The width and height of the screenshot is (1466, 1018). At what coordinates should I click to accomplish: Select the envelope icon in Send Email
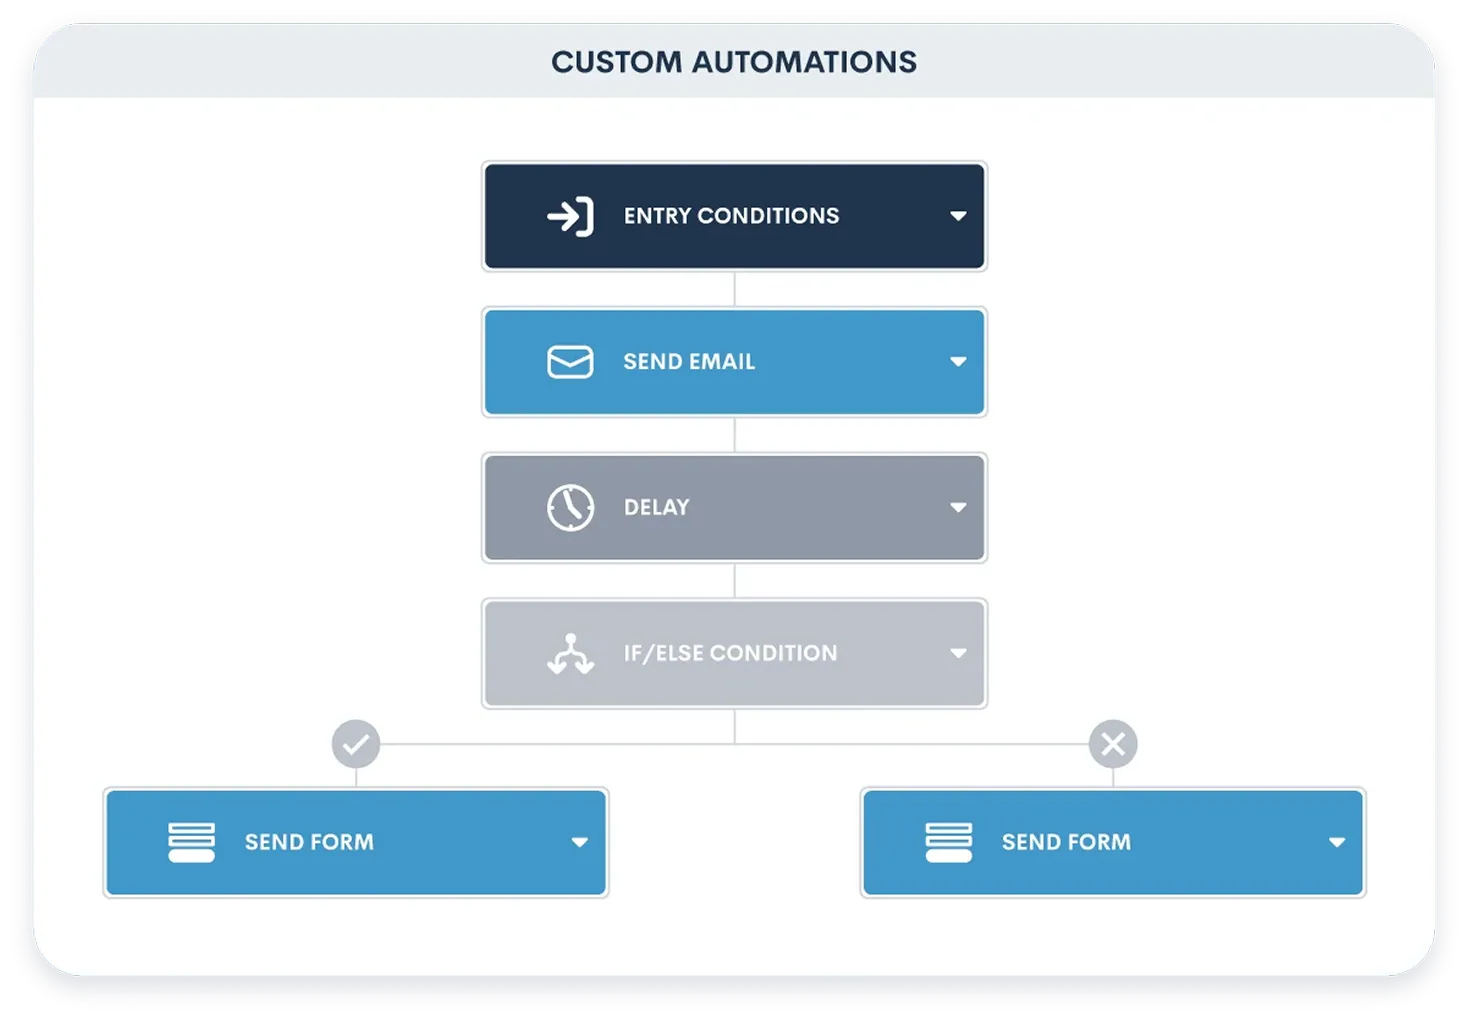click(569, 362)
